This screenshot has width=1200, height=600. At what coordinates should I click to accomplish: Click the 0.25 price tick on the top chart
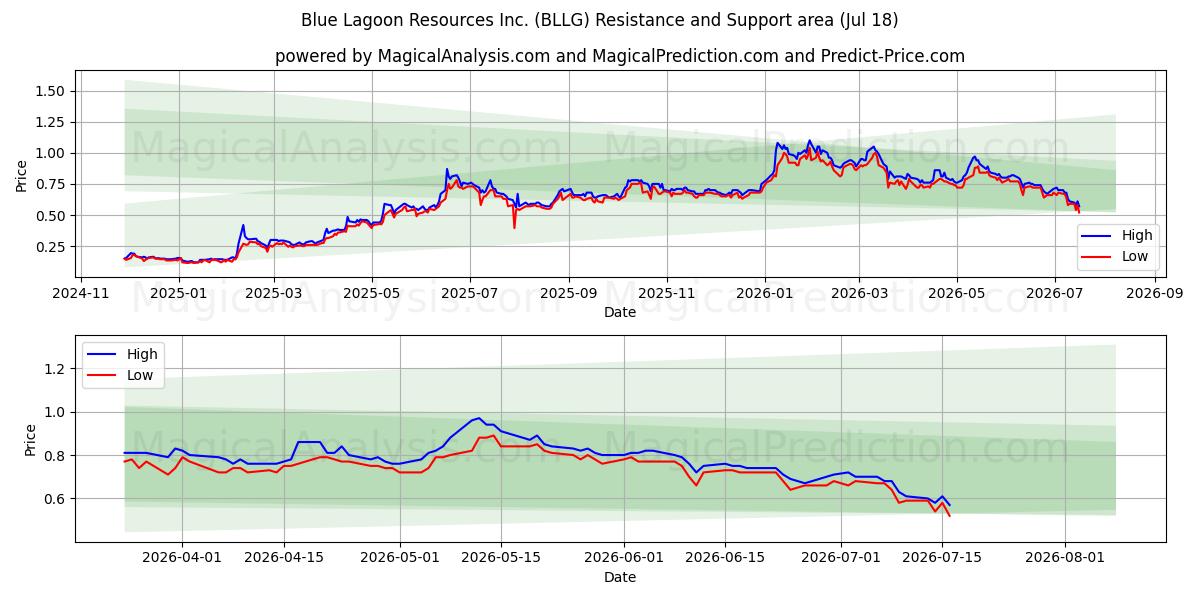(52, 247)
